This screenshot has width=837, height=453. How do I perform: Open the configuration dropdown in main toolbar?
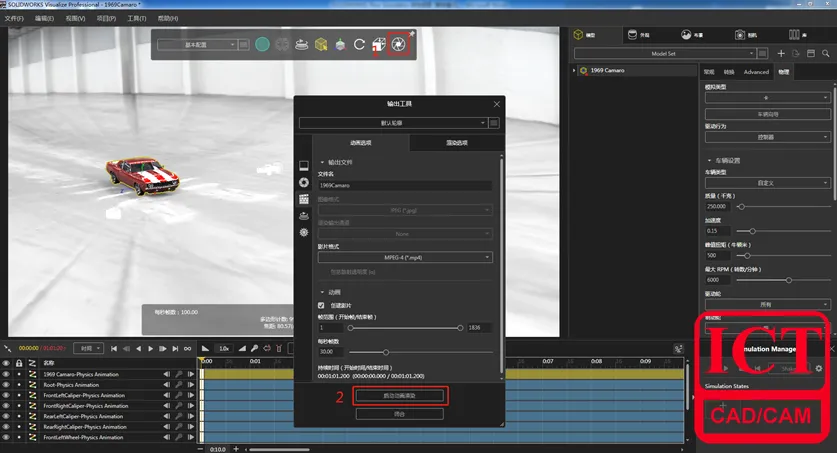click(196, 45)
